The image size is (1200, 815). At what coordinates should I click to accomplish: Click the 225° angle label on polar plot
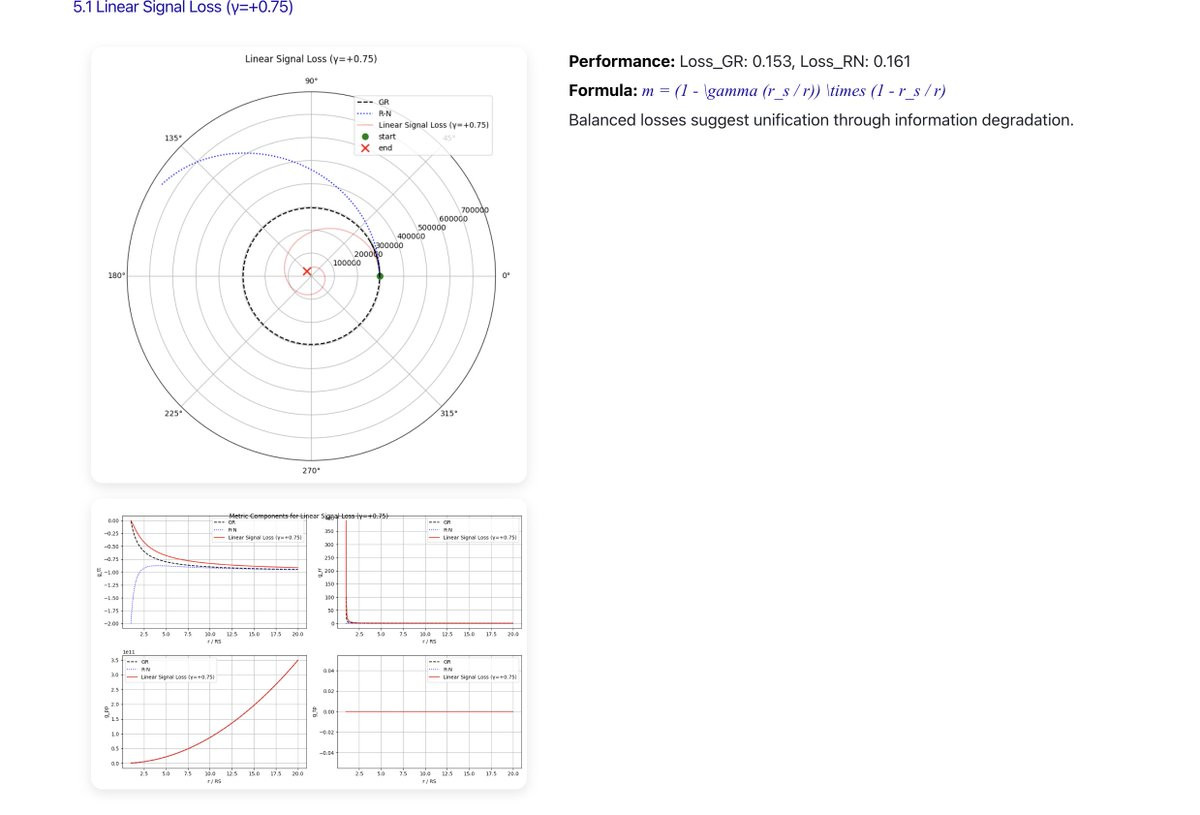coord(174,413)
